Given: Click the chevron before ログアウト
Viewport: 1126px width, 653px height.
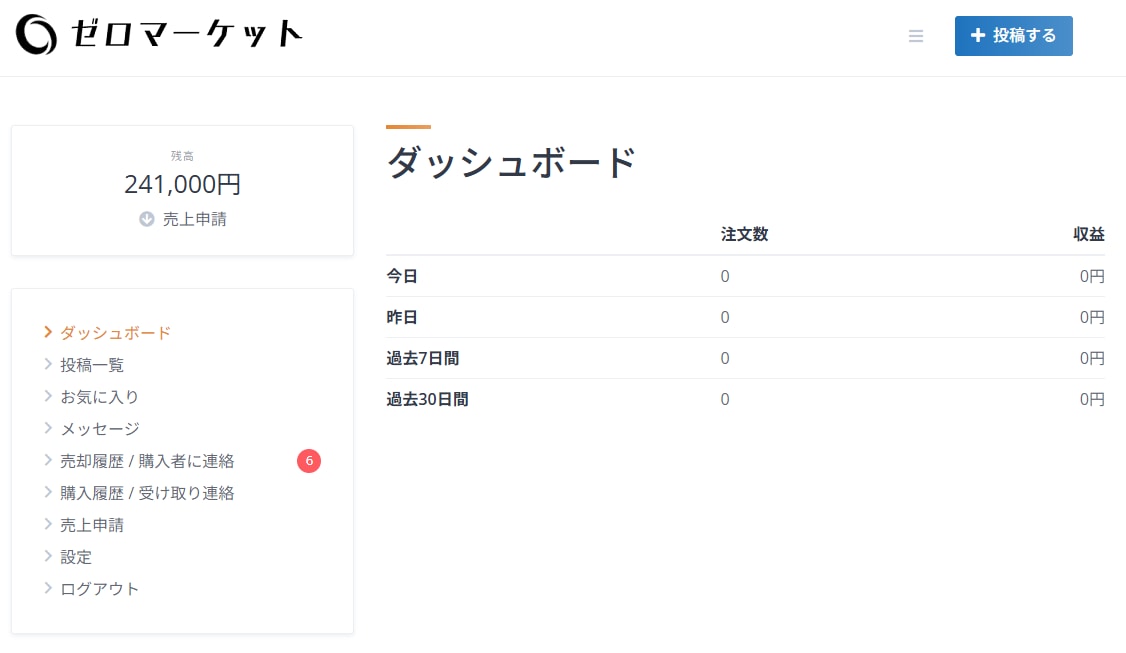Looking at the screenshot, I should [48, 588].
